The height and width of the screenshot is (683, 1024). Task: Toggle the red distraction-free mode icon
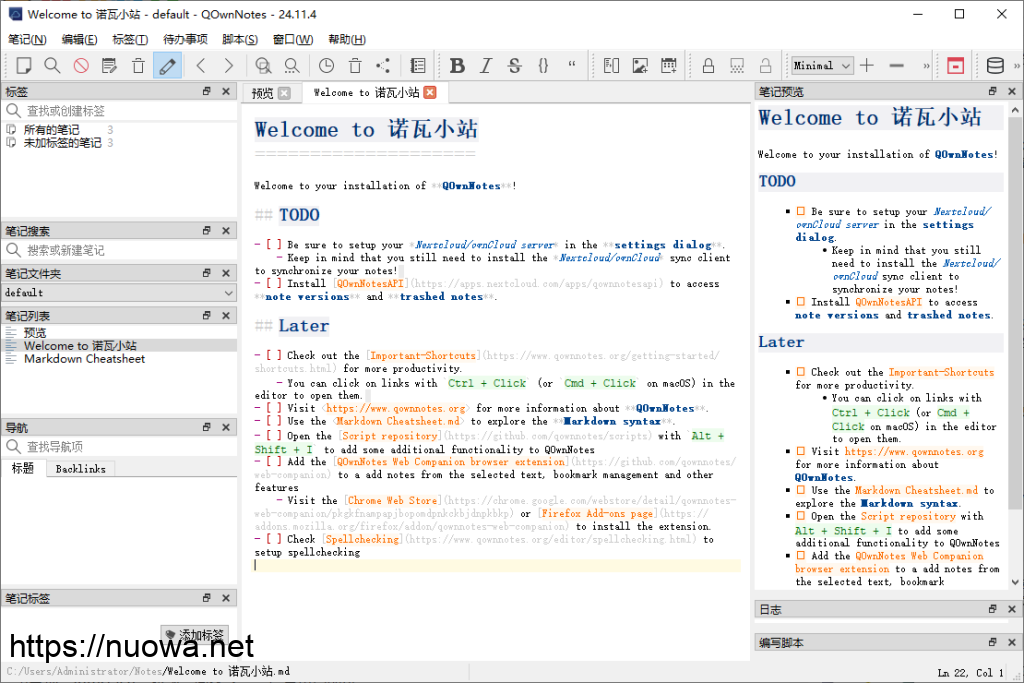click(x=956, y=66)
